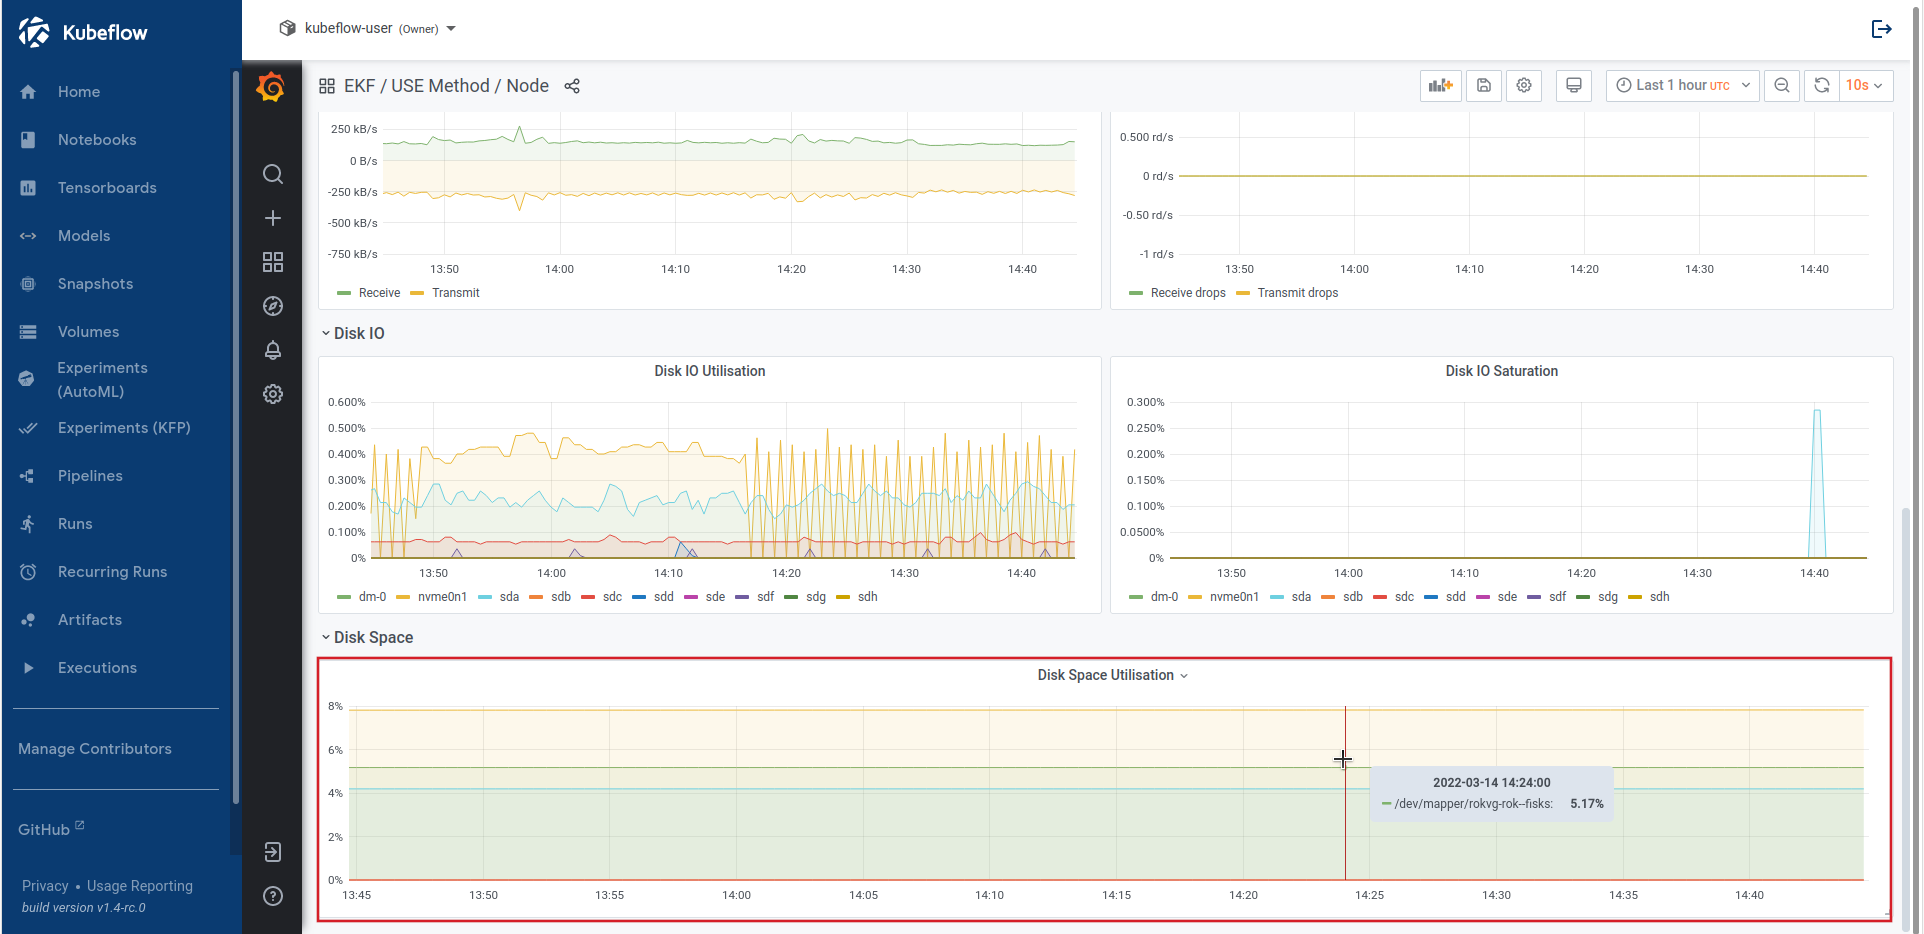Refresh the dashboard

coord(1822,86)
